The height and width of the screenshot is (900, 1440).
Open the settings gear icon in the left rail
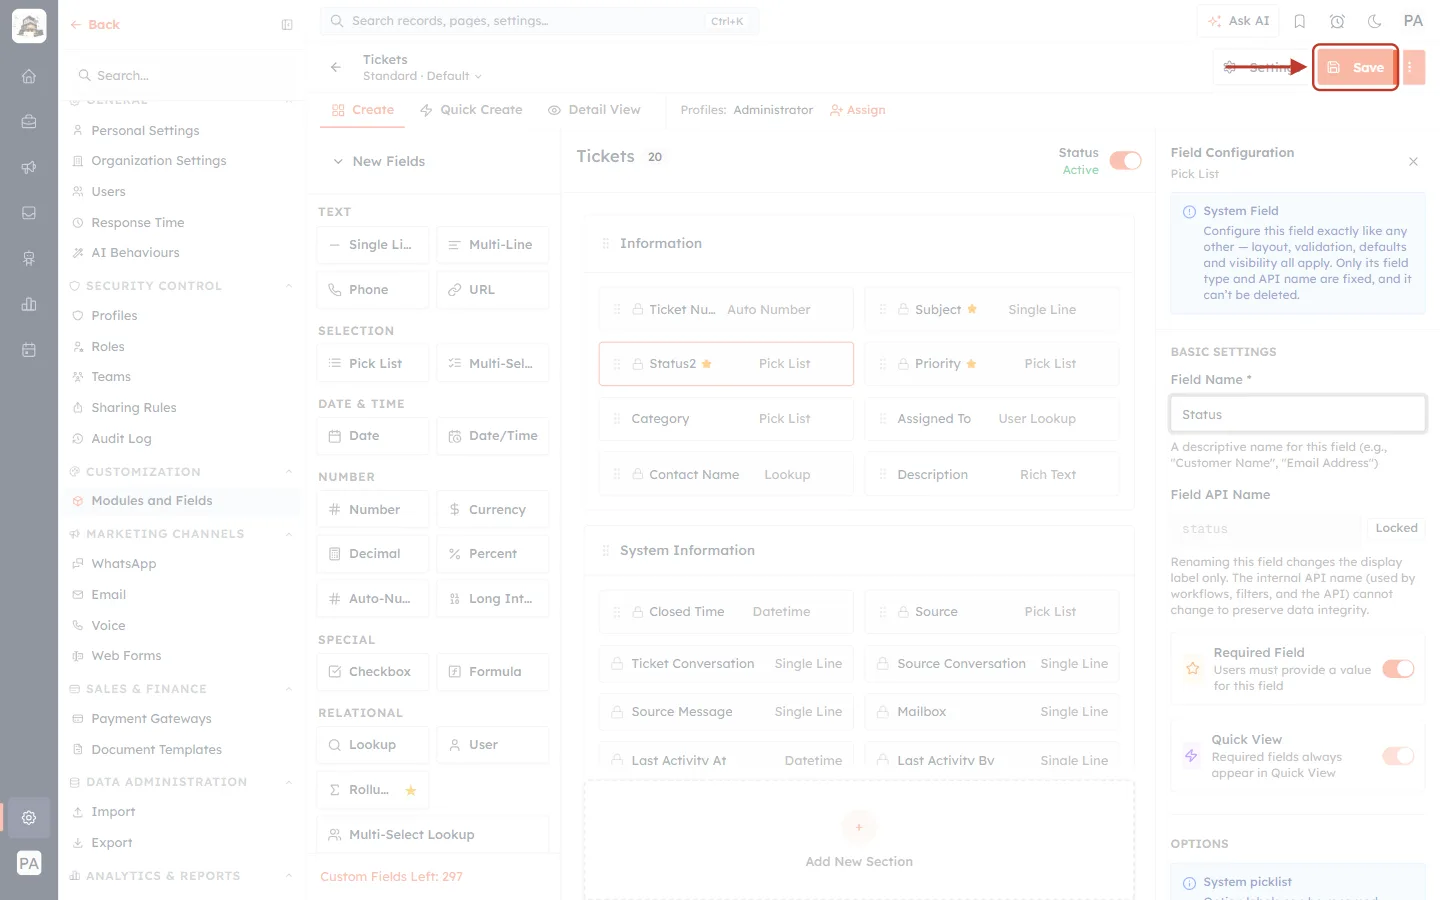(29, 818)
